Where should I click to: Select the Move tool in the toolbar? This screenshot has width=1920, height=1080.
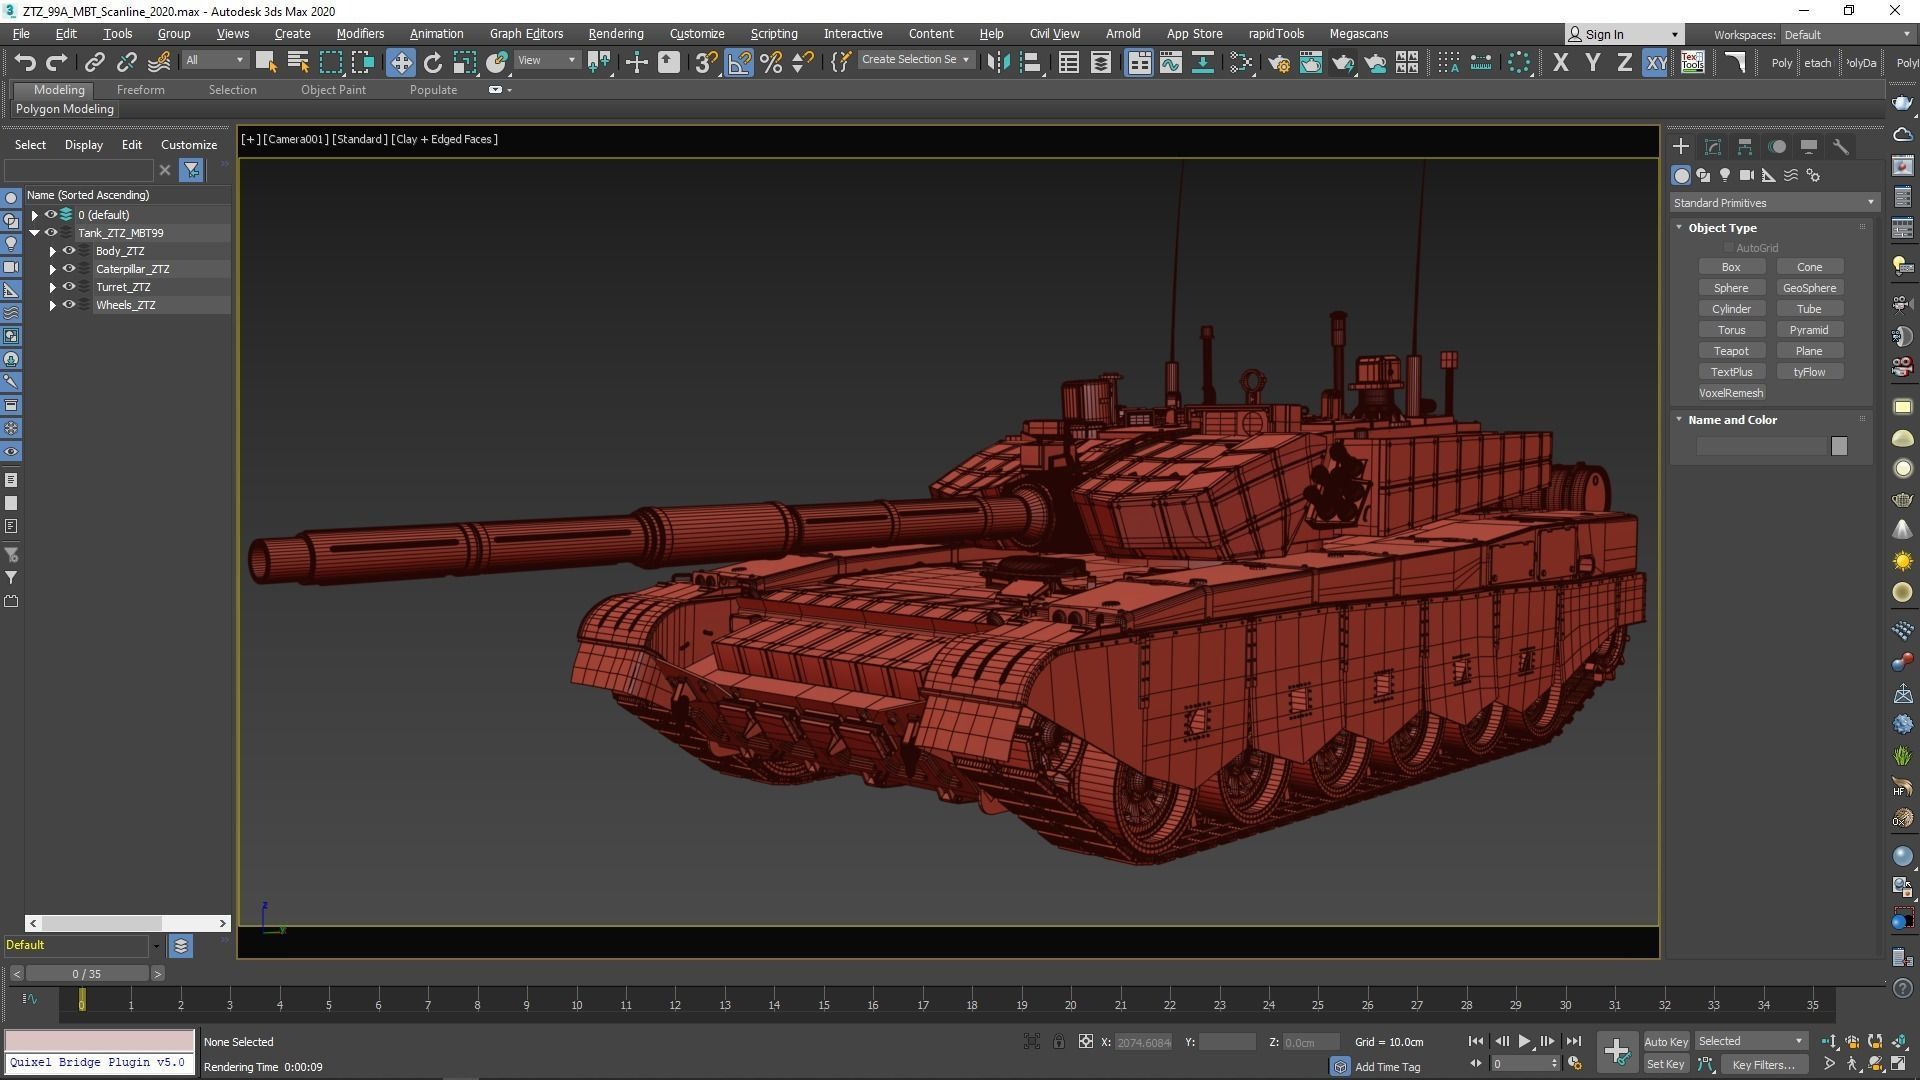pos(400,62)
